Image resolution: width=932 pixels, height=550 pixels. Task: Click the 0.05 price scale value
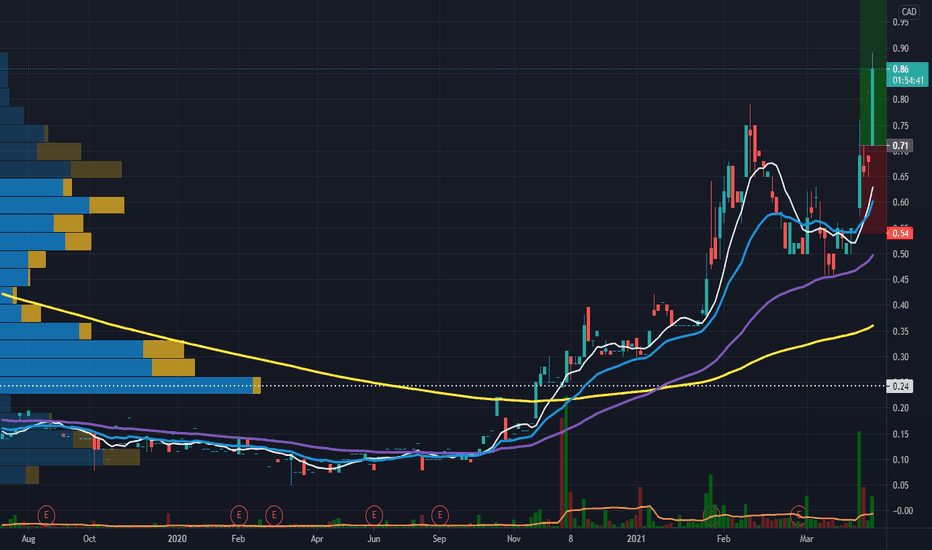coord(900,485)
